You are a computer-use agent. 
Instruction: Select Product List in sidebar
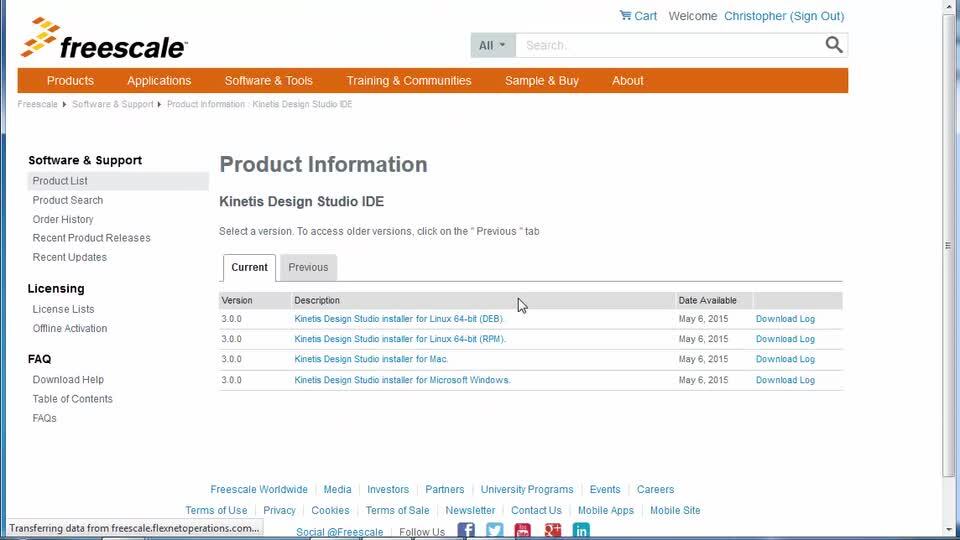point(118,181)
